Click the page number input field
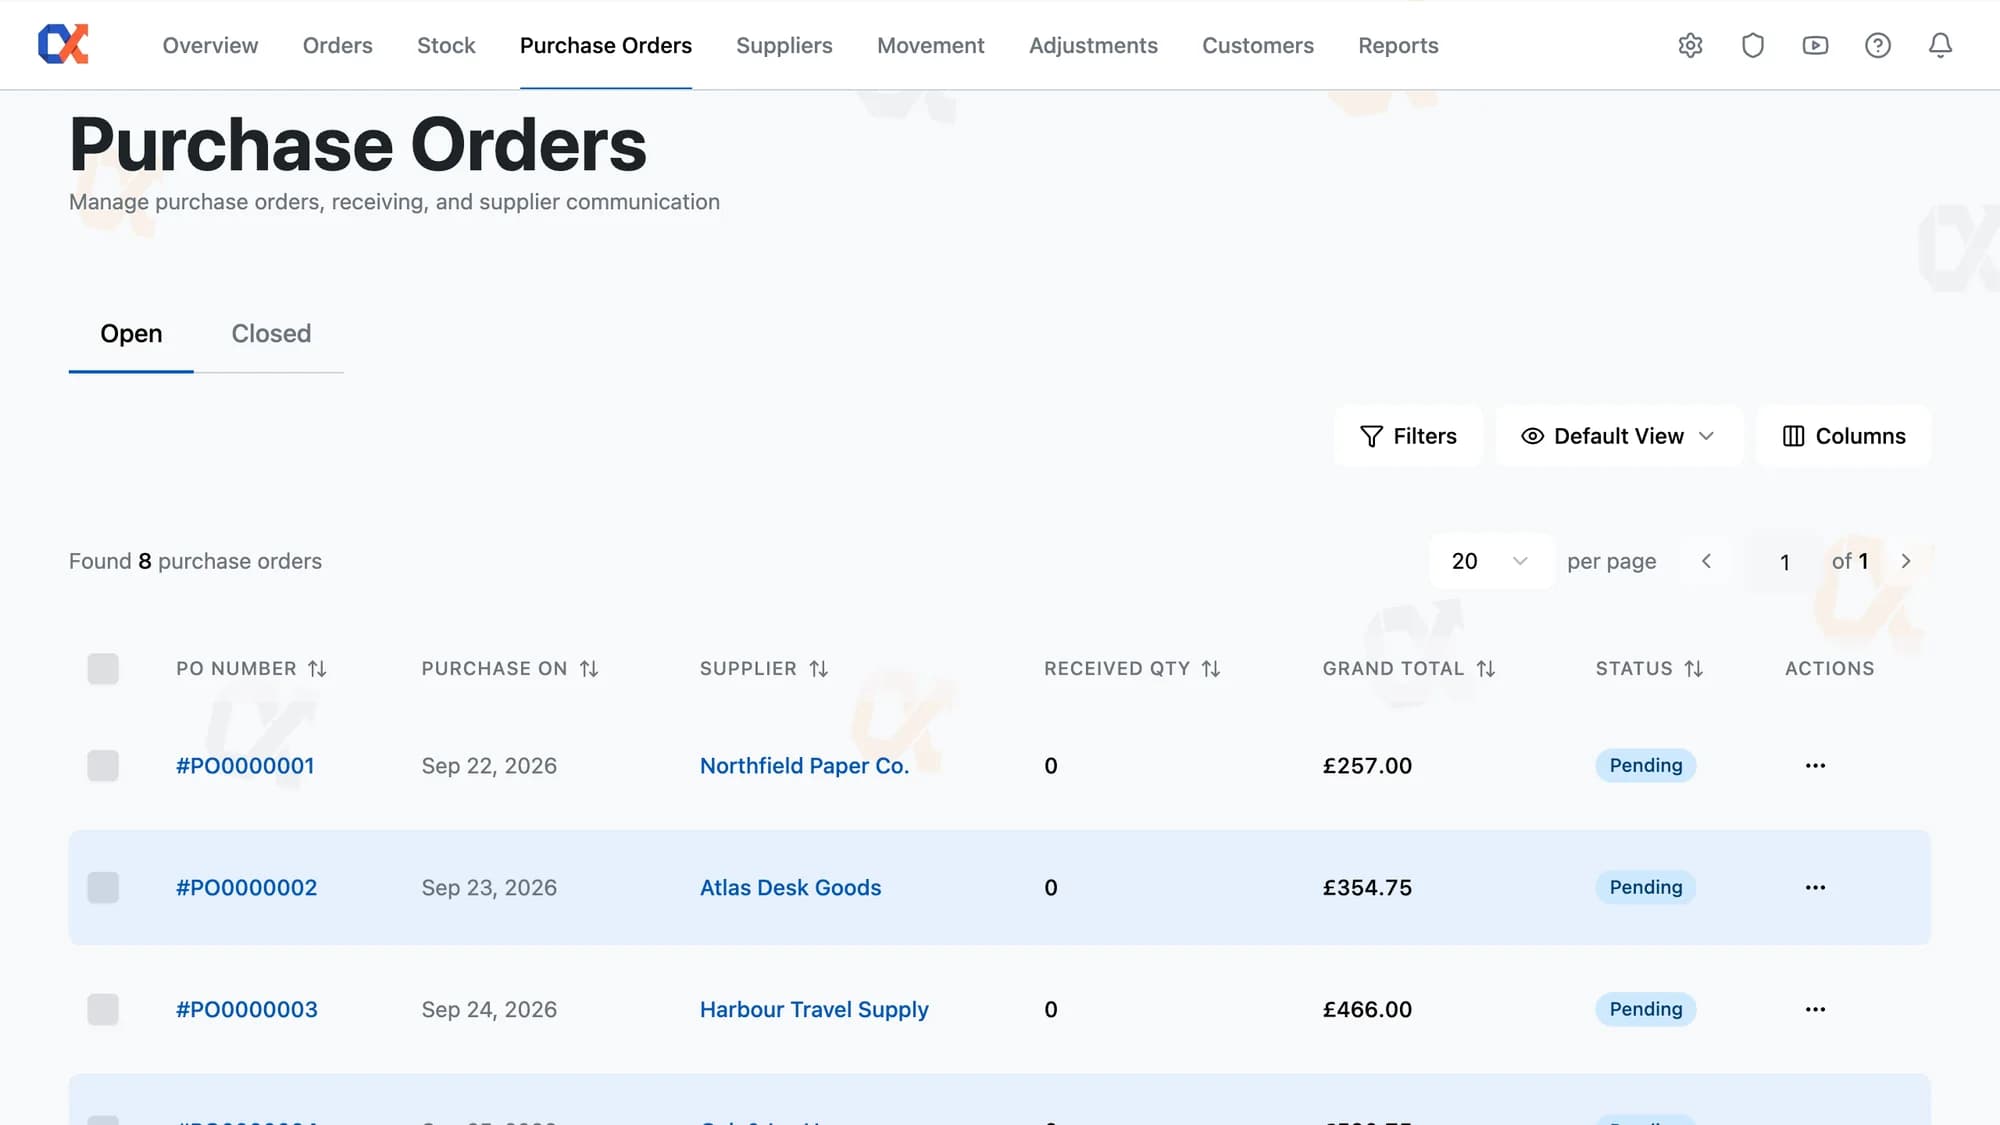Viewport: 2000px width, 1125px height. tap(1784, 562)
